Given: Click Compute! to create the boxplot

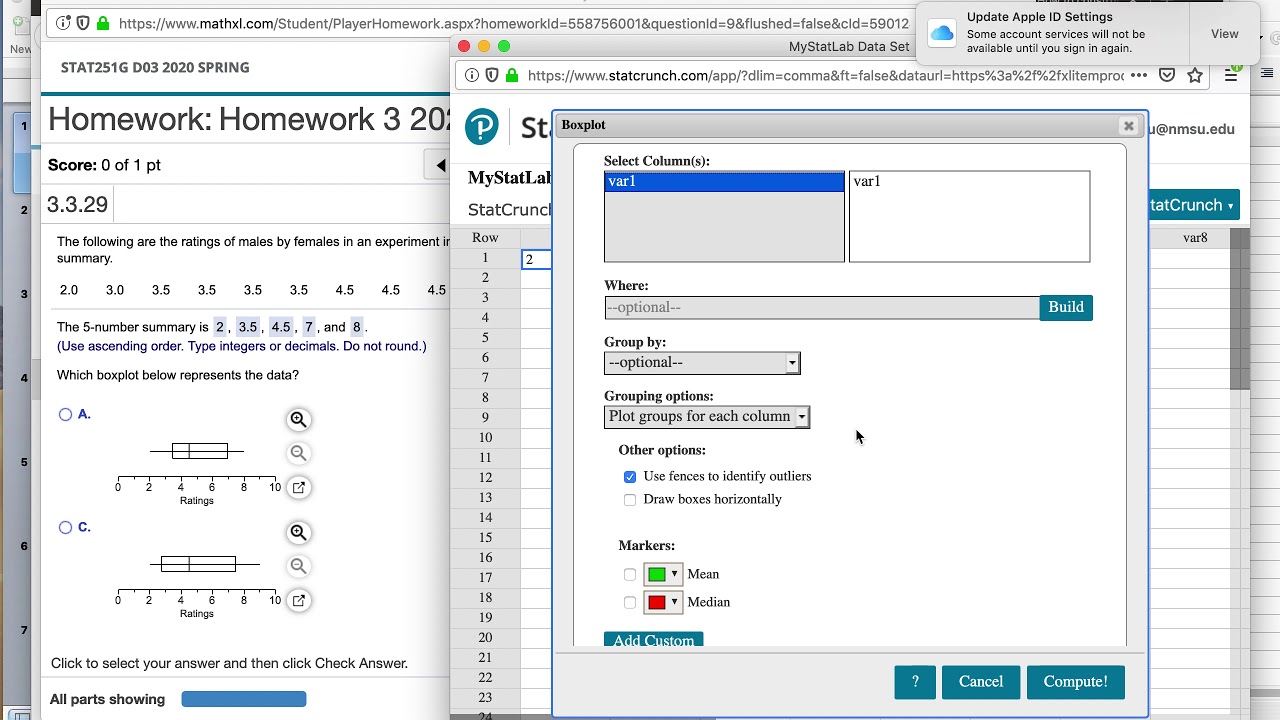Looking at the screenshot, I should 1076,682.
